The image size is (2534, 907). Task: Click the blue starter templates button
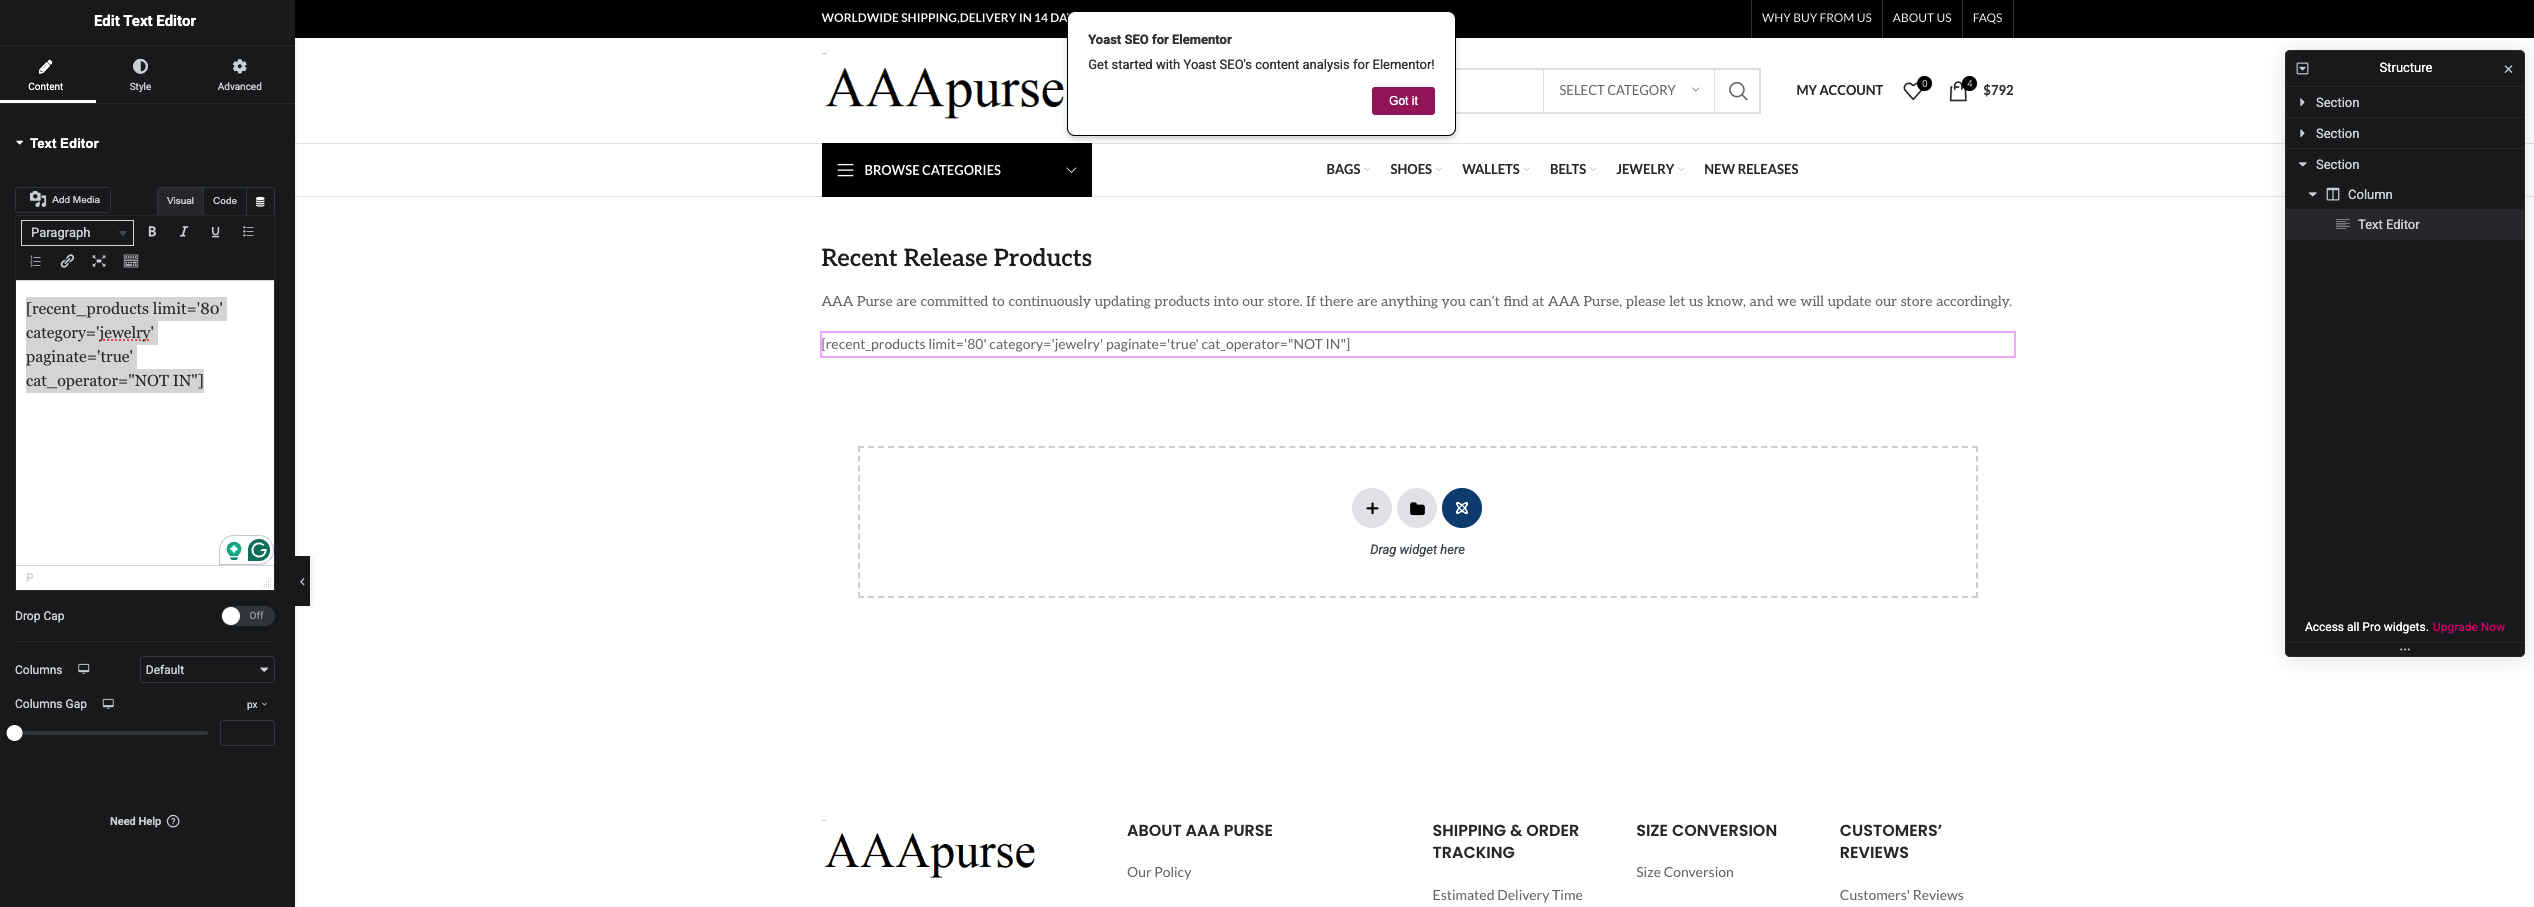[1462, 508]
